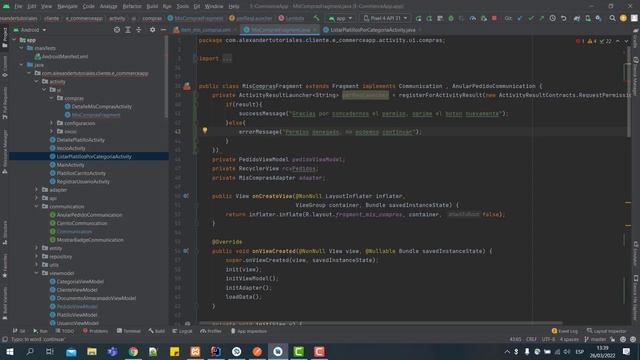Open Windows notification center icon
640x360 pixels.
click(x=626, y=351)
